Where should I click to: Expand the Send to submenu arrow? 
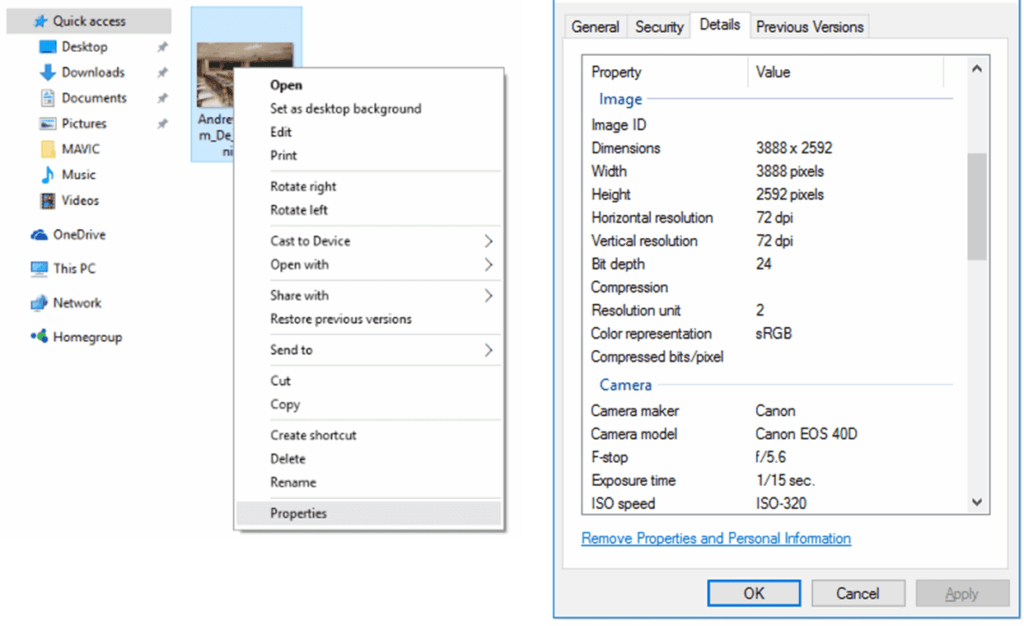(488, 350)
